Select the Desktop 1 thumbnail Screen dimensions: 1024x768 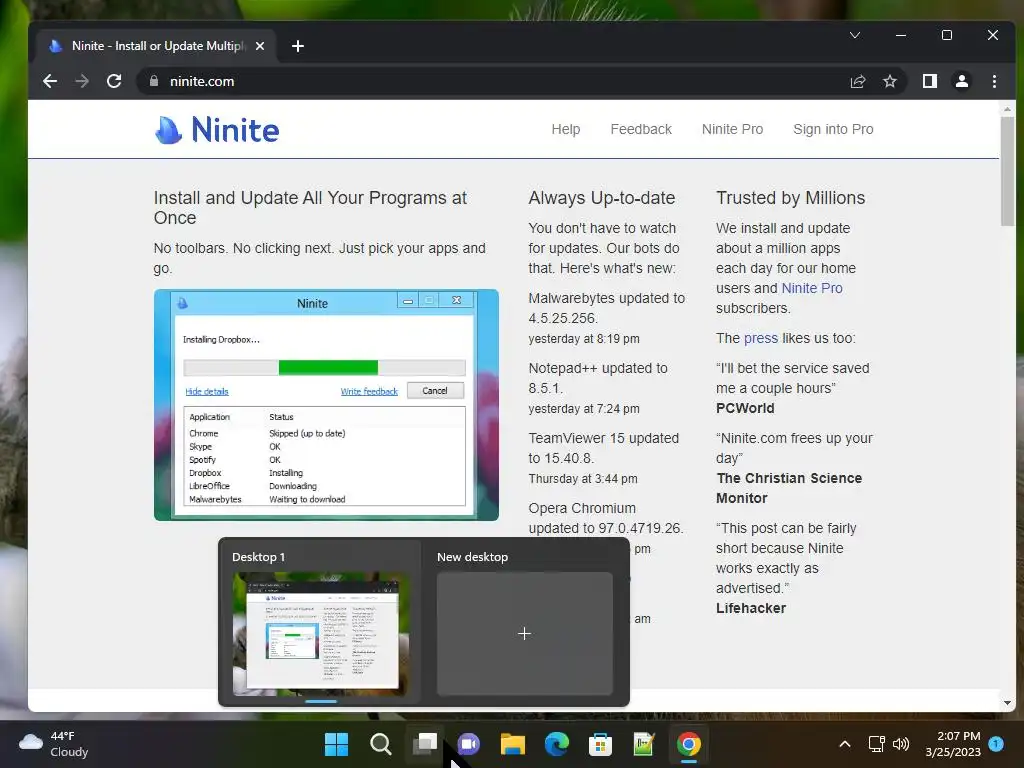click(321, 633)
